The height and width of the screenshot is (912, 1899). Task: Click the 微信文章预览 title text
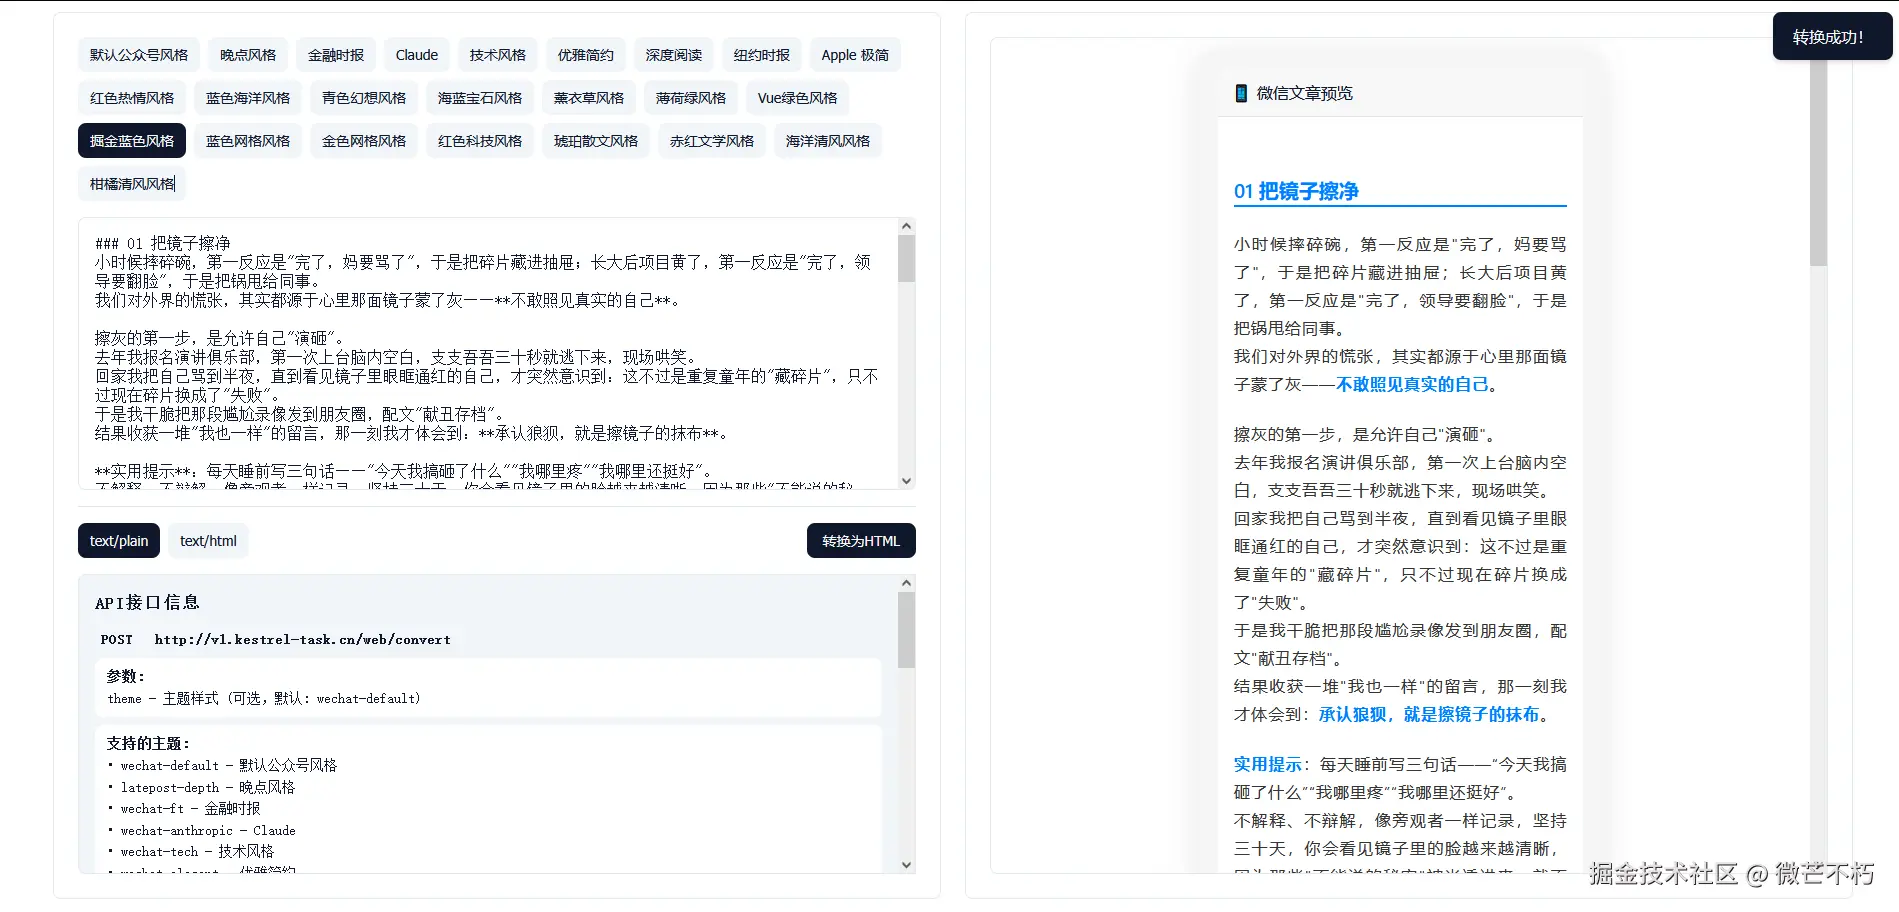tap(1304, 93)
